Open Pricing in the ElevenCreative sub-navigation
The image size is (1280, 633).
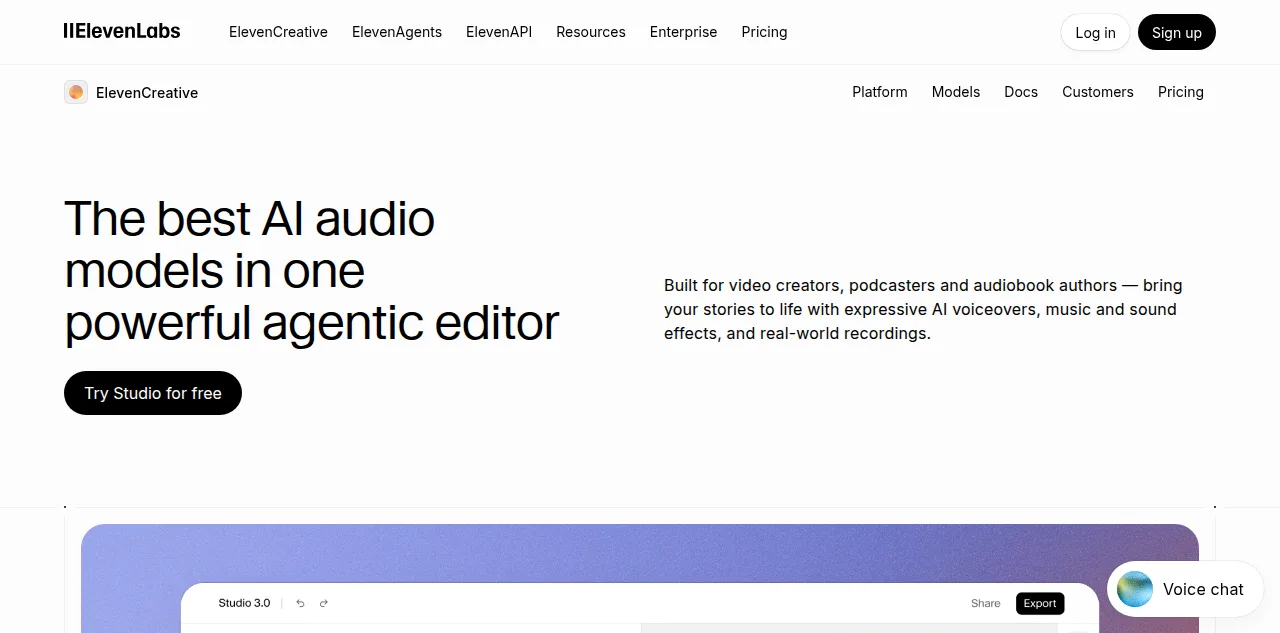pos(1181,92)
